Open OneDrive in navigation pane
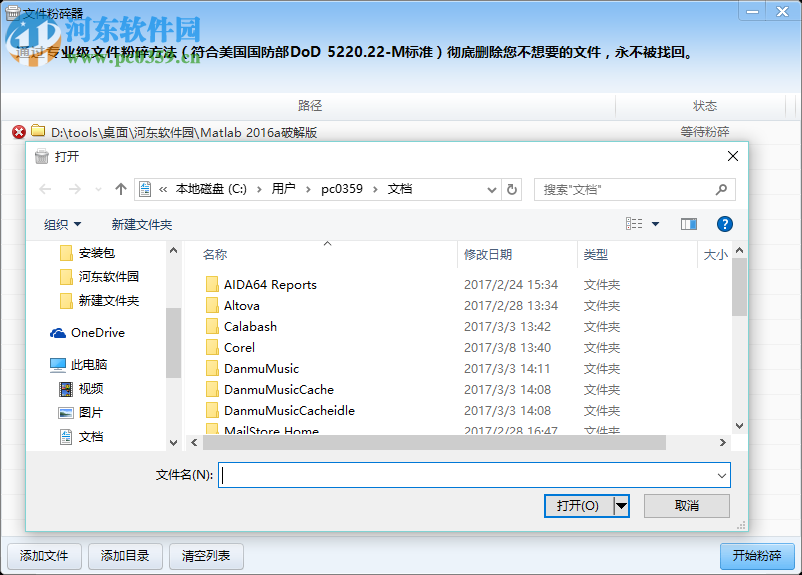The image size is (802, 575). [98, 333]
